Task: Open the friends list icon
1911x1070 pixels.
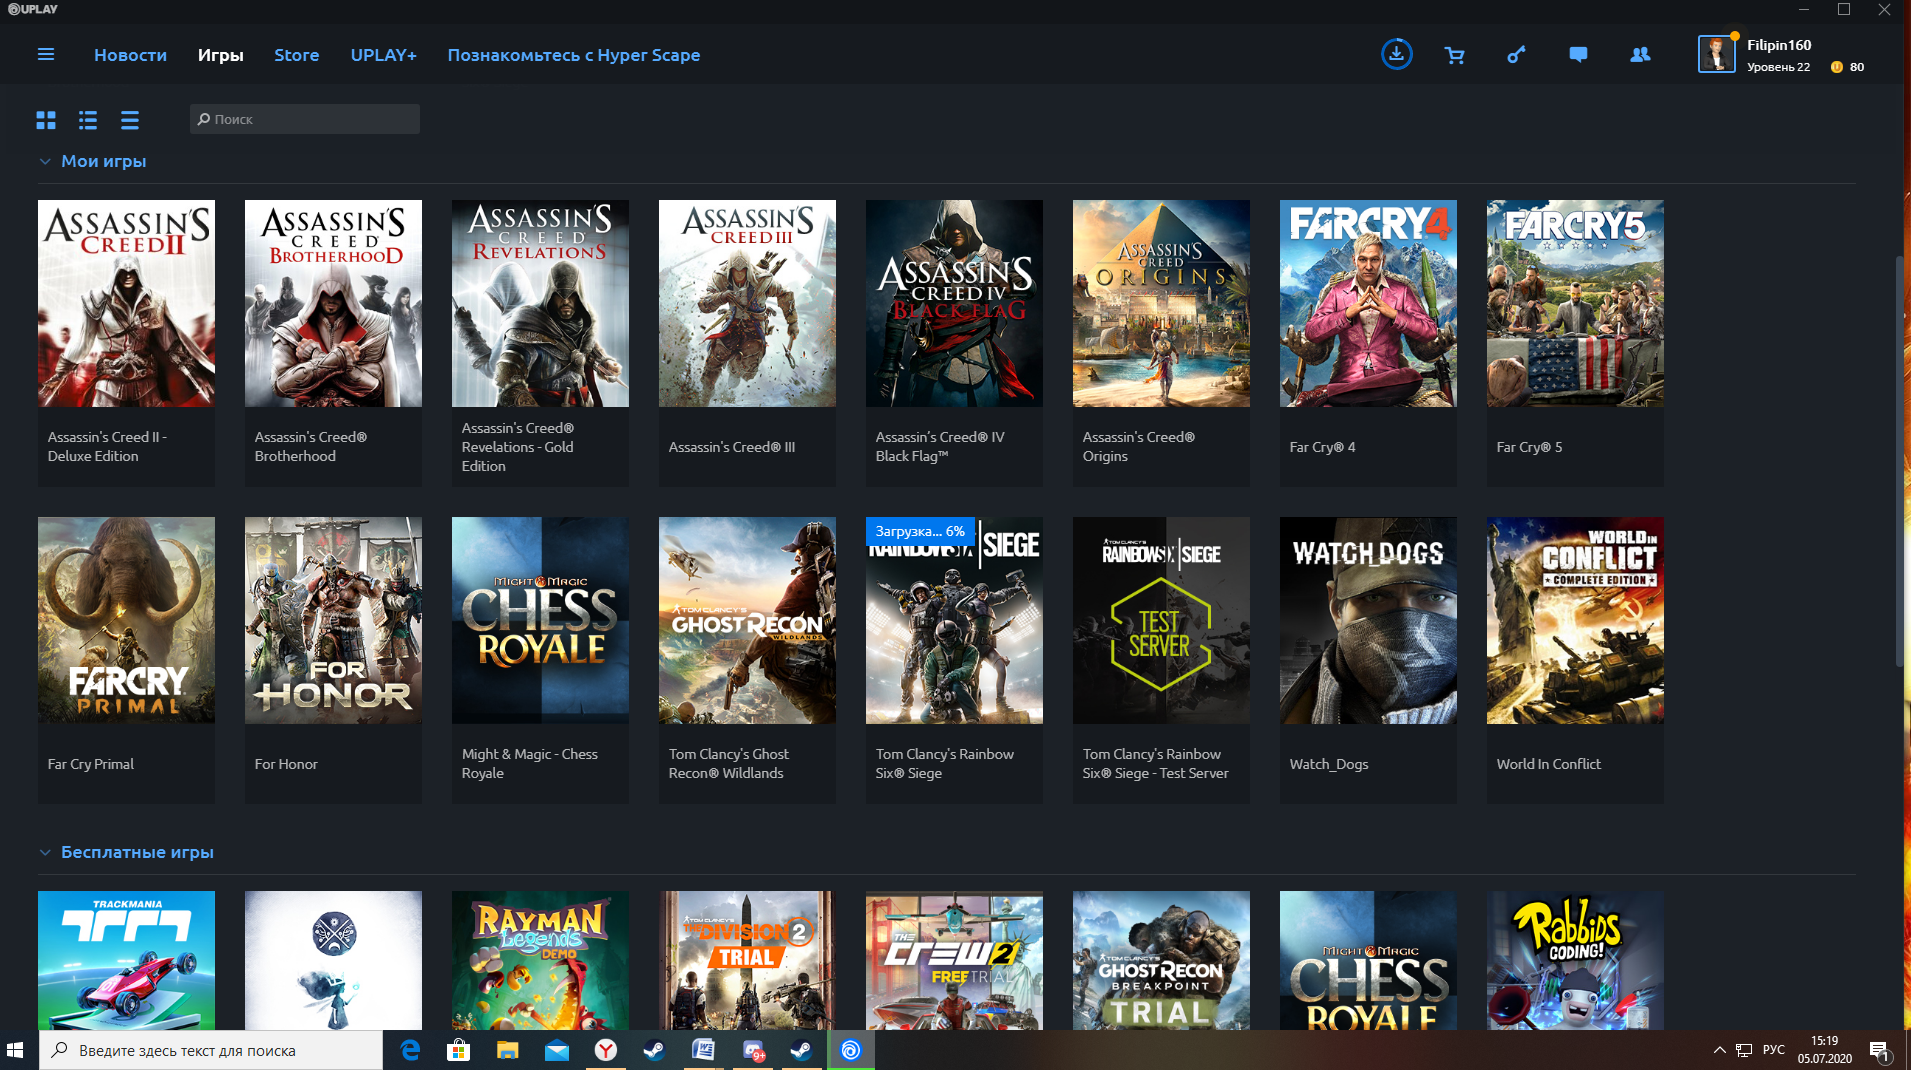Action: [x=1640, y=55]
